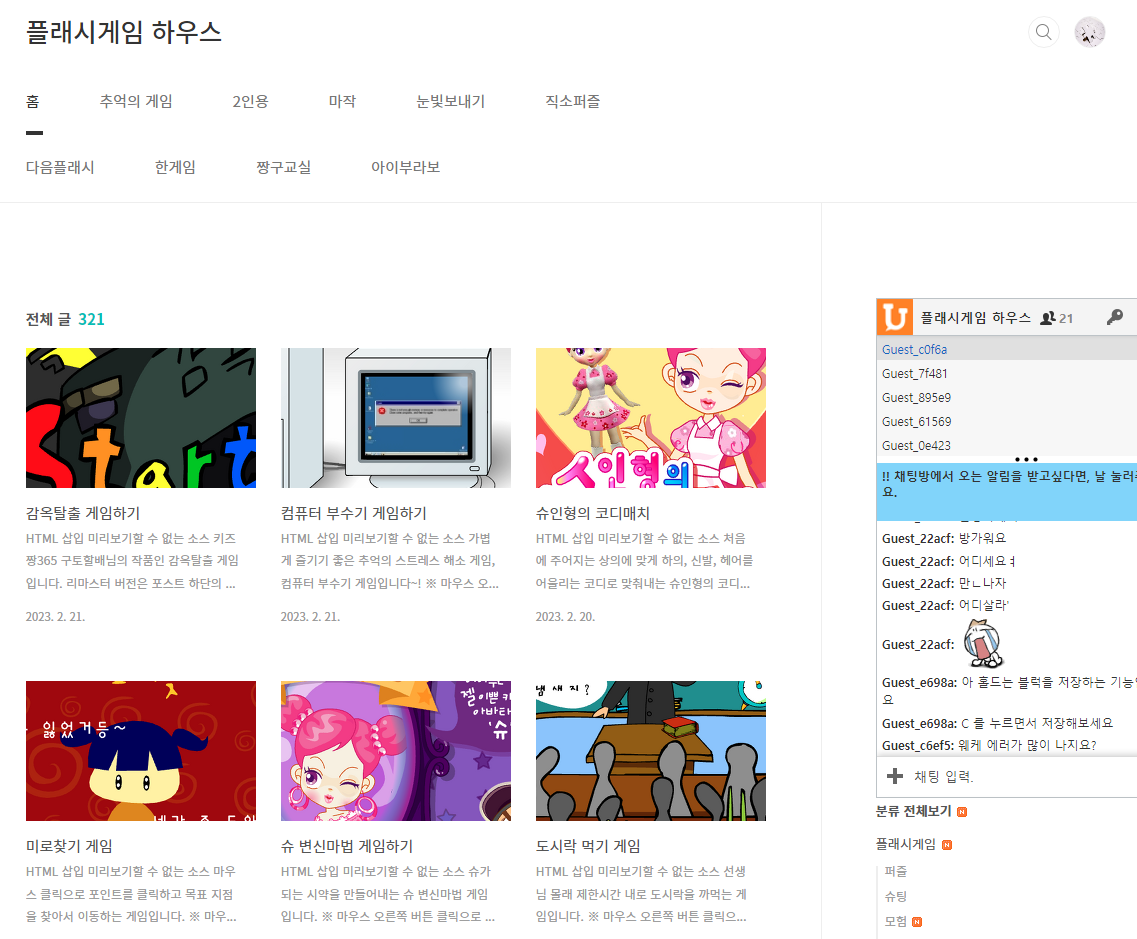1137x939 pixels.
Task: Select Guest_c0f6a in the chat user list
Action: click(x=1006, y=349)
